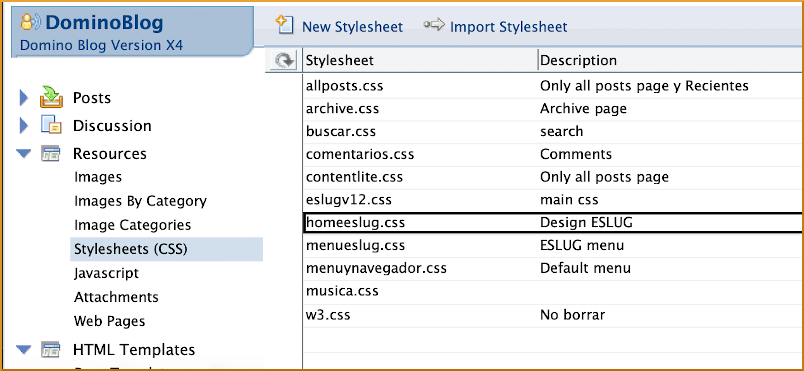
Task: Select homeeslug.css stylesheet
Action: 355,223
